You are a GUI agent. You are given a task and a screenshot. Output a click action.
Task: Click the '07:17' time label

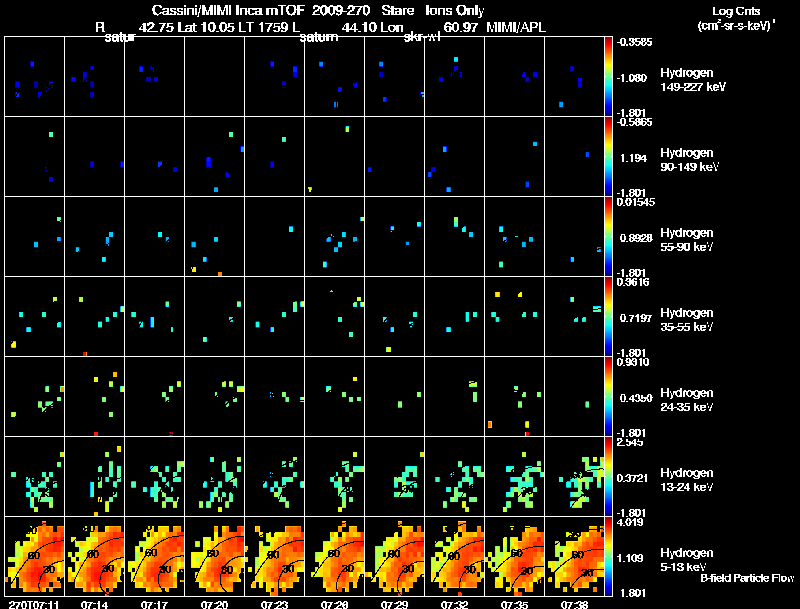(x=155, y=605)
